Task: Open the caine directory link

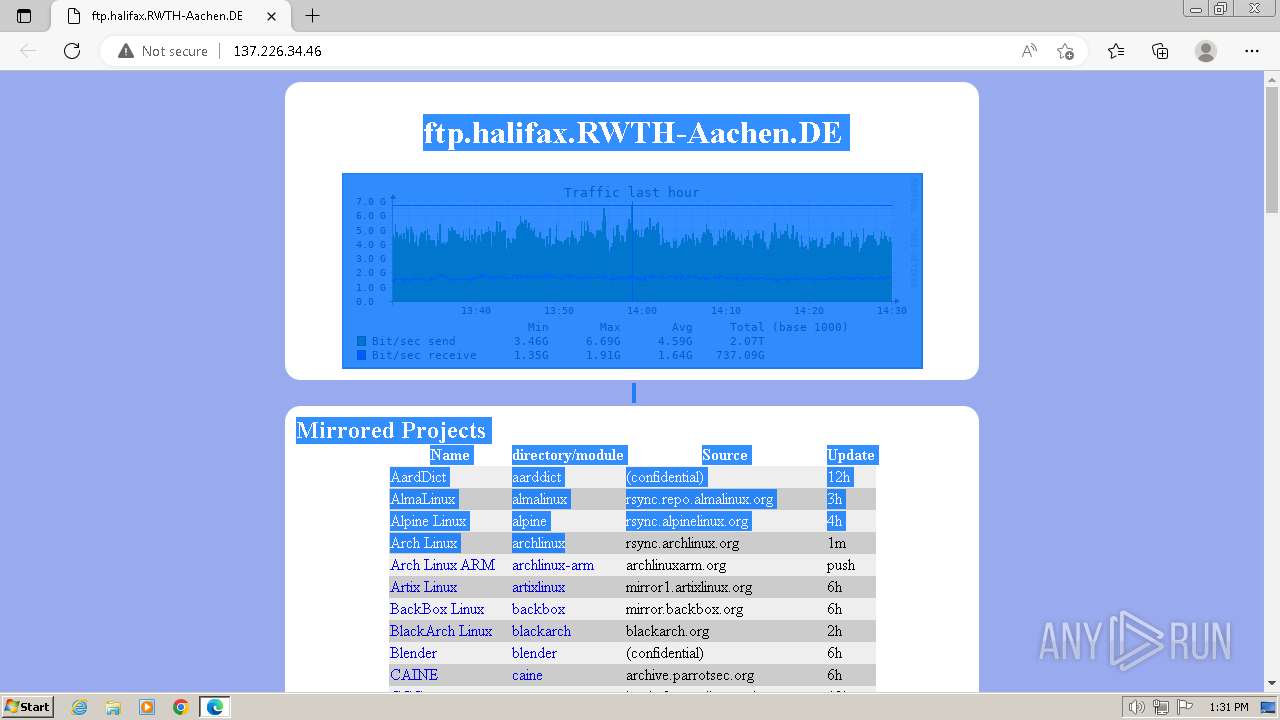Action: tap(527, 675)
